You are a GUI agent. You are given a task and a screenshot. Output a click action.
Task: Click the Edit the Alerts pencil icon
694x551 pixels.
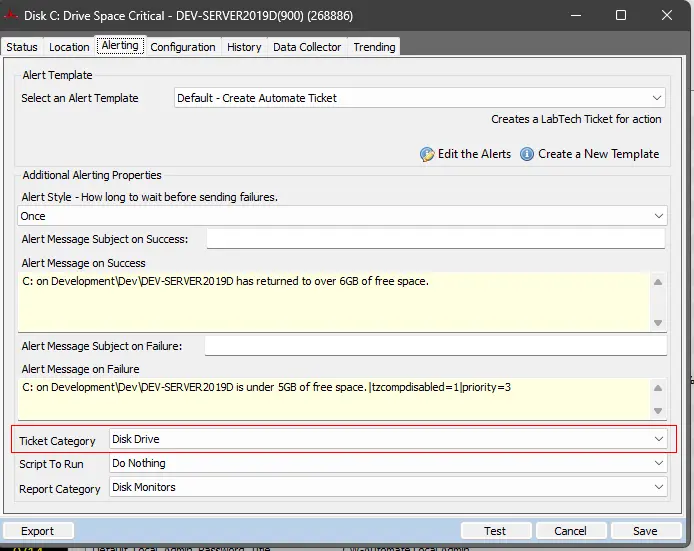pos(427,154)
